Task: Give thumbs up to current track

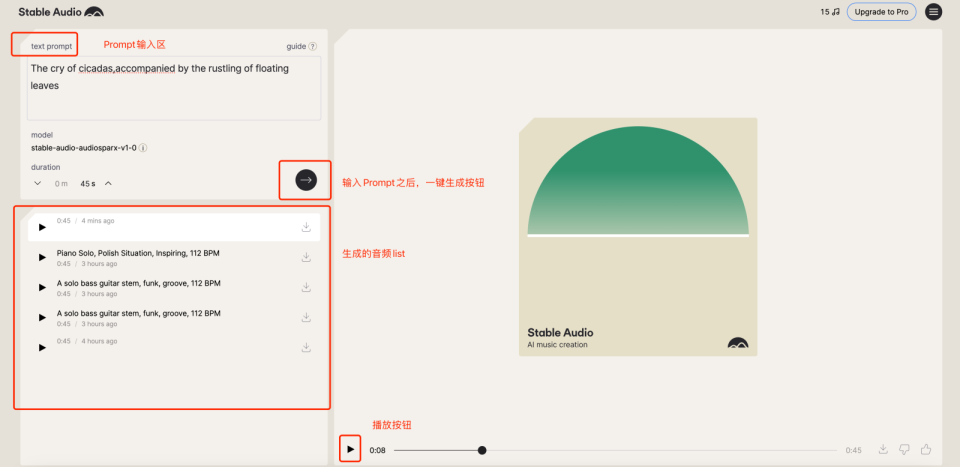Action: [x=926, y=449]
